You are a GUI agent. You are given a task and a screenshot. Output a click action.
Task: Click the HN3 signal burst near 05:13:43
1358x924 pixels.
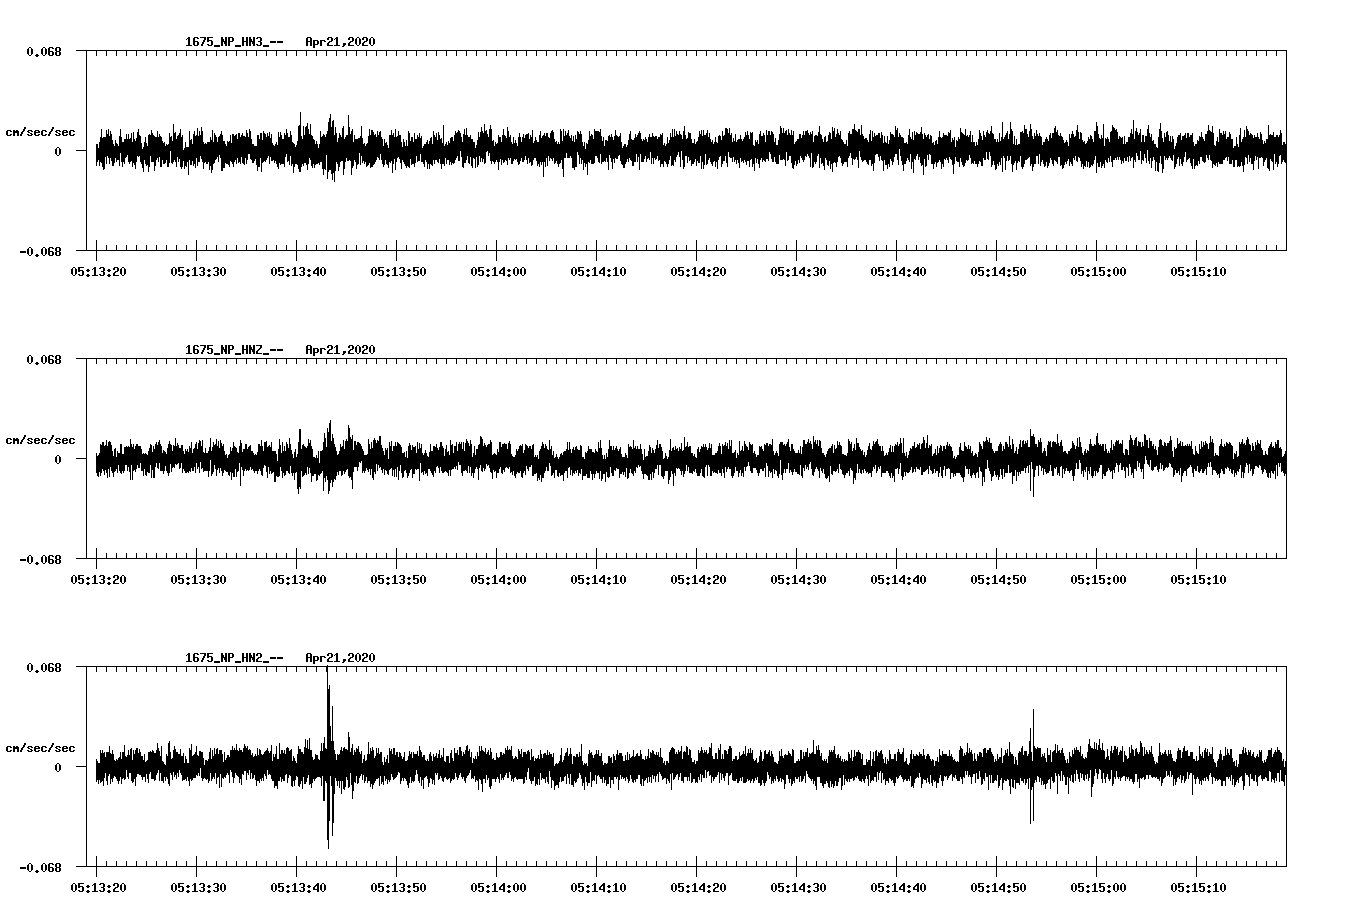[330, 145]
